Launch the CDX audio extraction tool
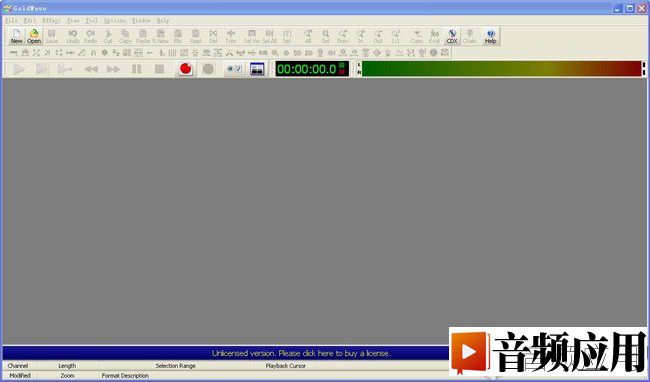Image resolution: width=650 pixels, height=382 pixels. coord(452,36)
